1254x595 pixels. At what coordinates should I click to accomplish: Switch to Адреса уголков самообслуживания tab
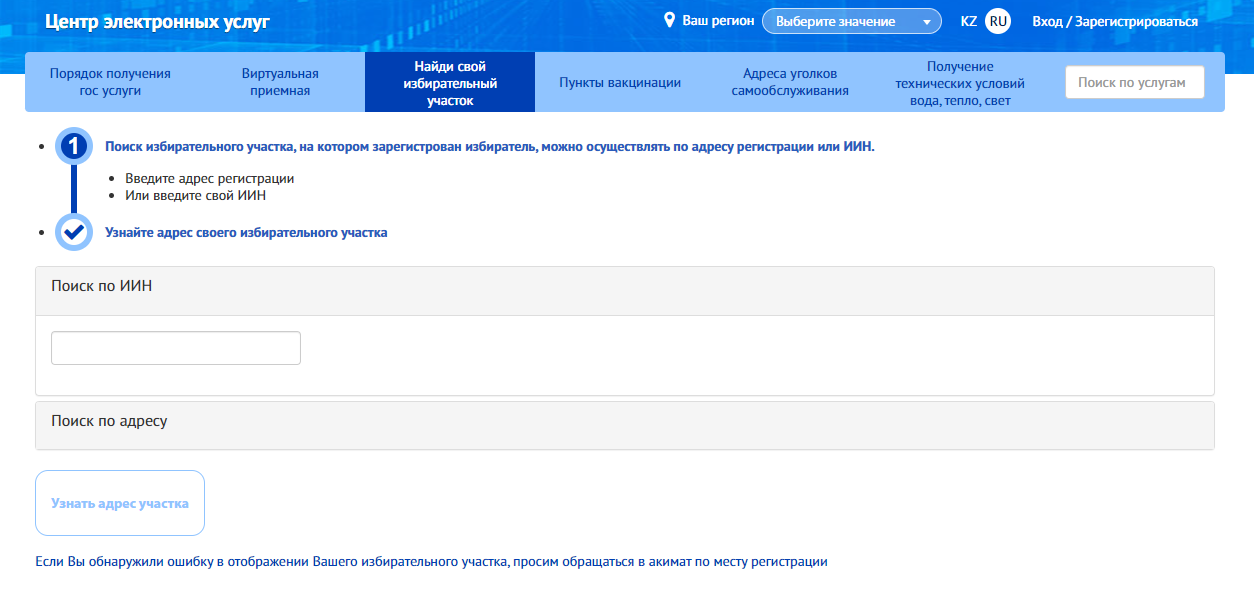[x=790, y=82]
